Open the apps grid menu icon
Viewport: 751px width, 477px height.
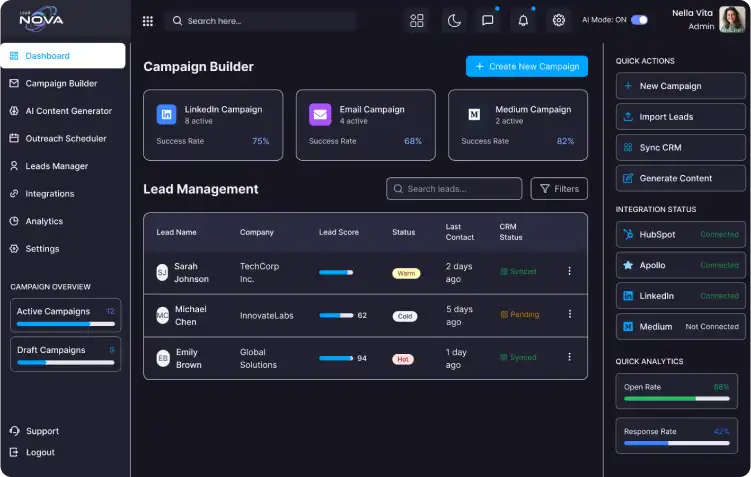(148, 21)
